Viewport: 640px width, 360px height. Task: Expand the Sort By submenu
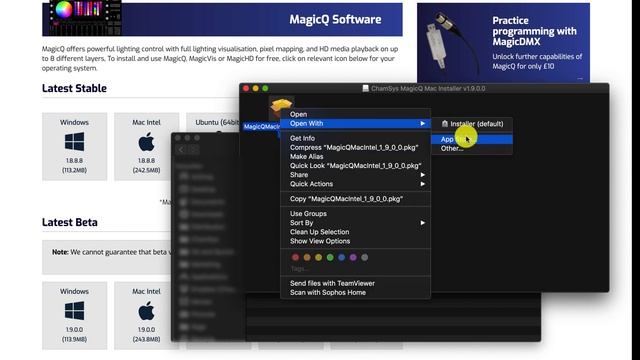pos(355,223)
